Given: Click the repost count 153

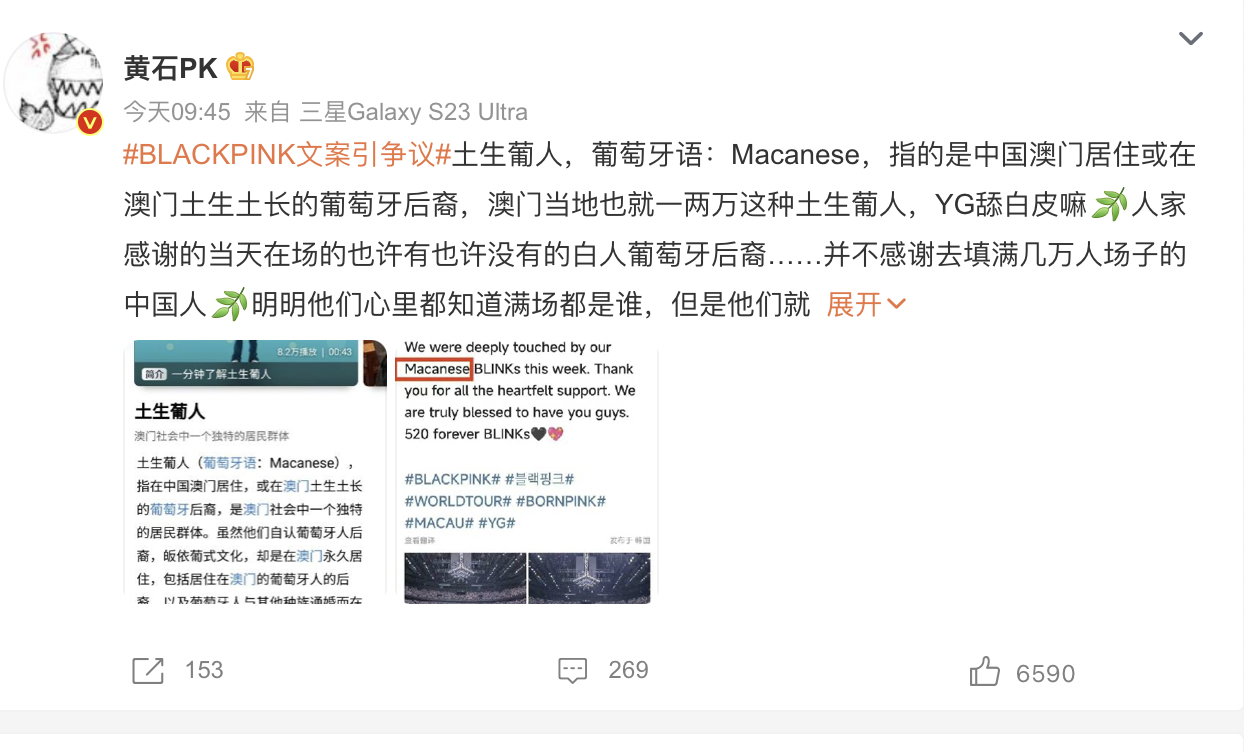Looking at the screenshot, I should 204,670.
